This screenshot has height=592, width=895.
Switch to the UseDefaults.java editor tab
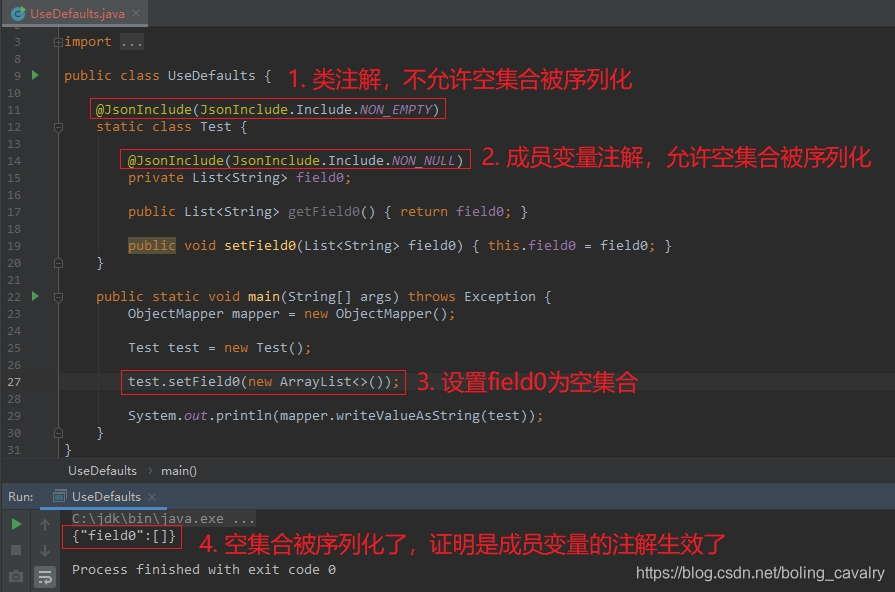coord(72,14)
